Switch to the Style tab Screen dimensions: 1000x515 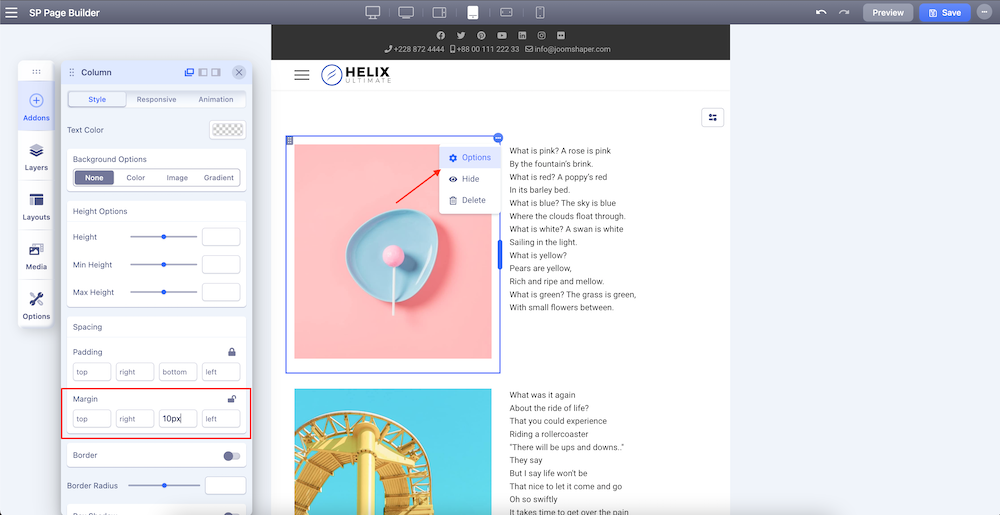pyautogui.click(x=98, y=99)
